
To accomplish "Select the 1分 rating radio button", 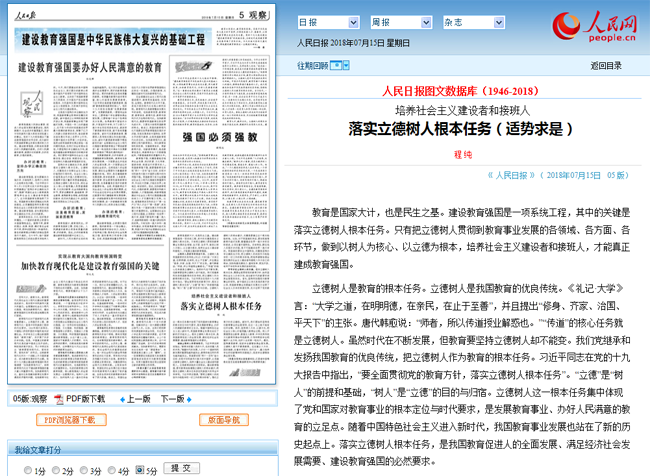I will pyautogui.click(x=28, y=469).
